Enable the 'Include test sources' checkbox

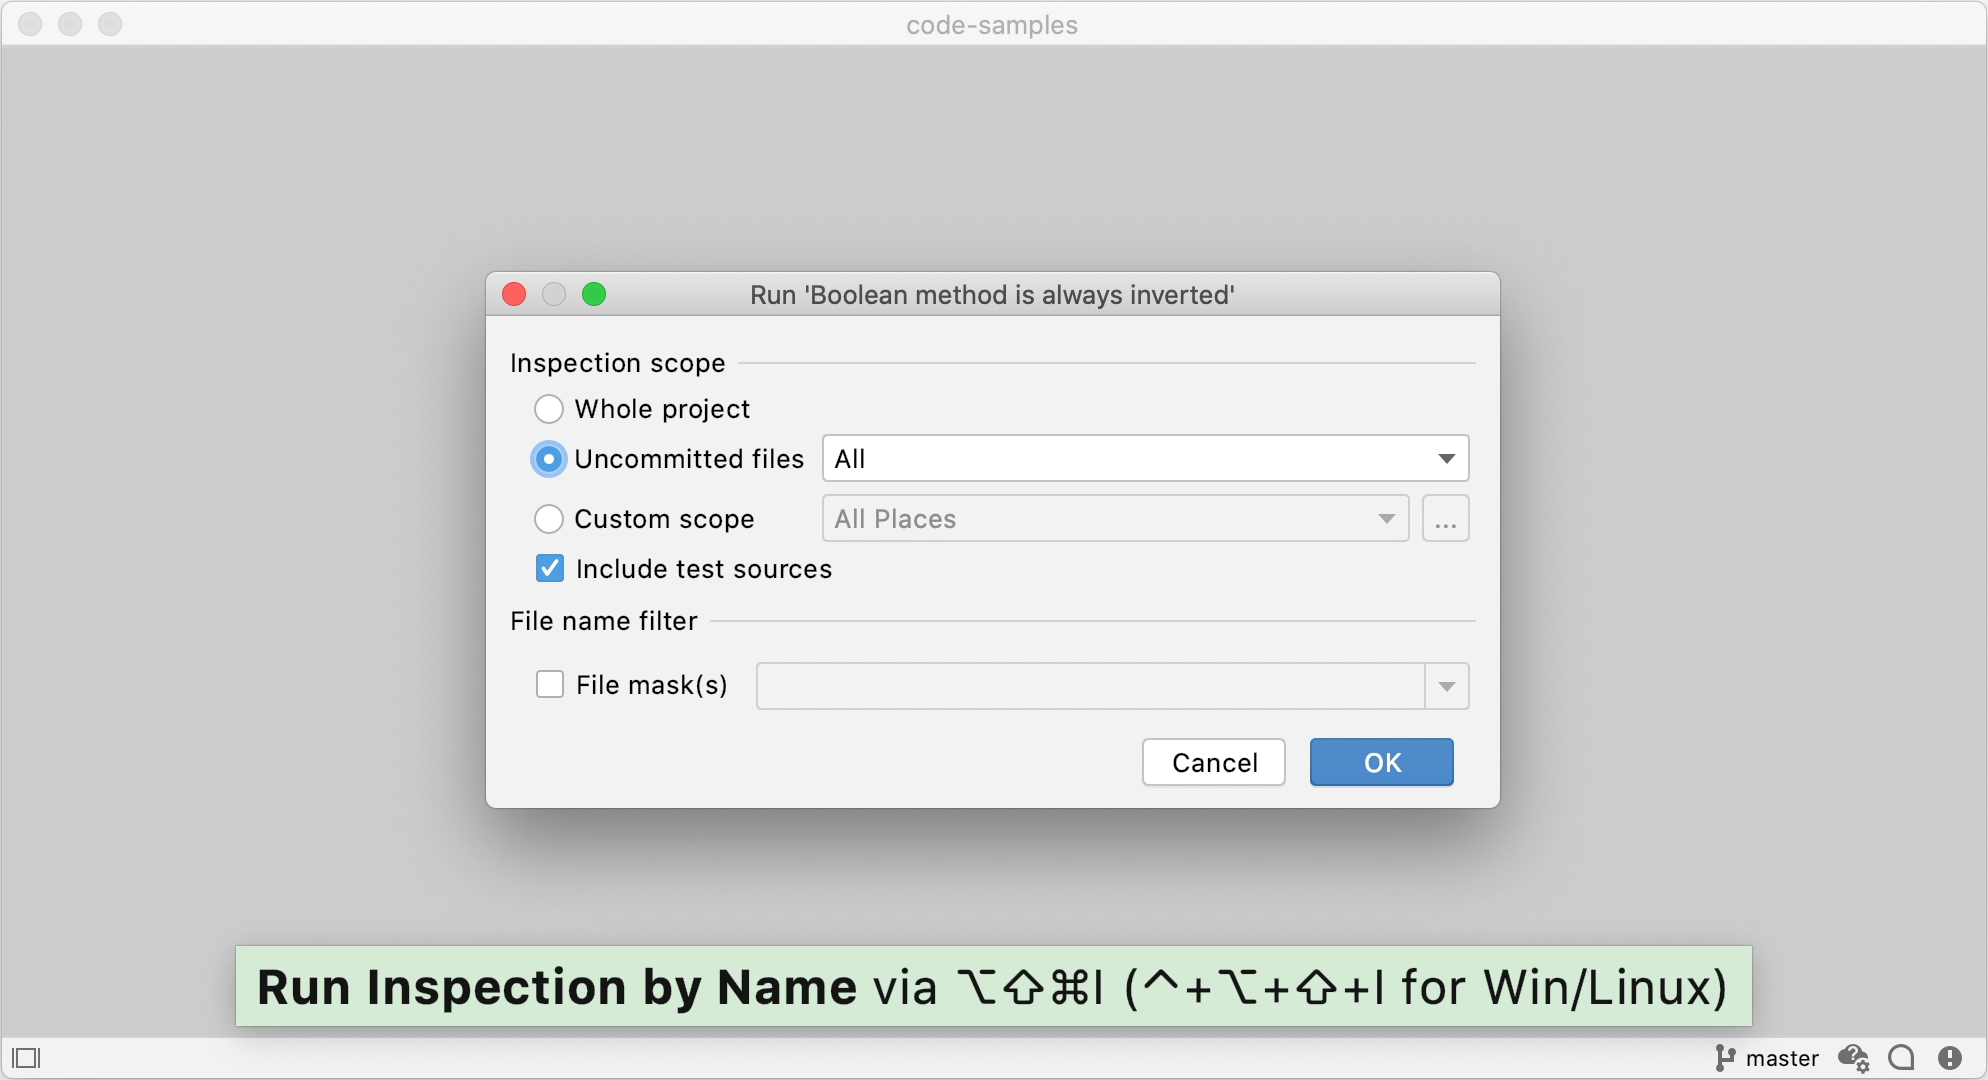pos(549,571)
